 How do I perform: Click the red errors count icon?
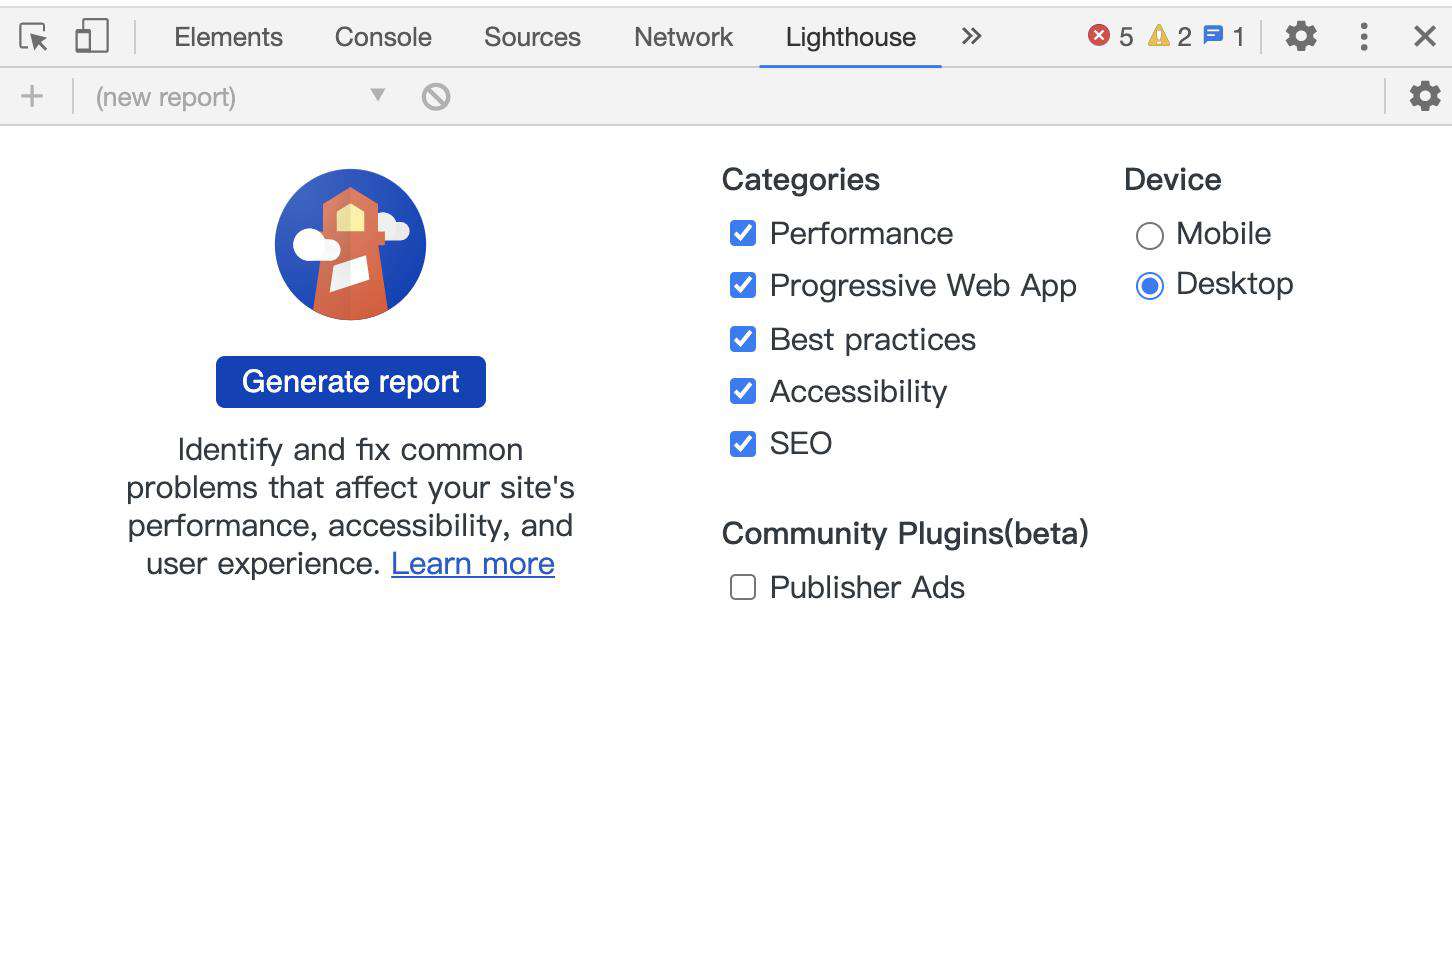[x=1099, y=36]
